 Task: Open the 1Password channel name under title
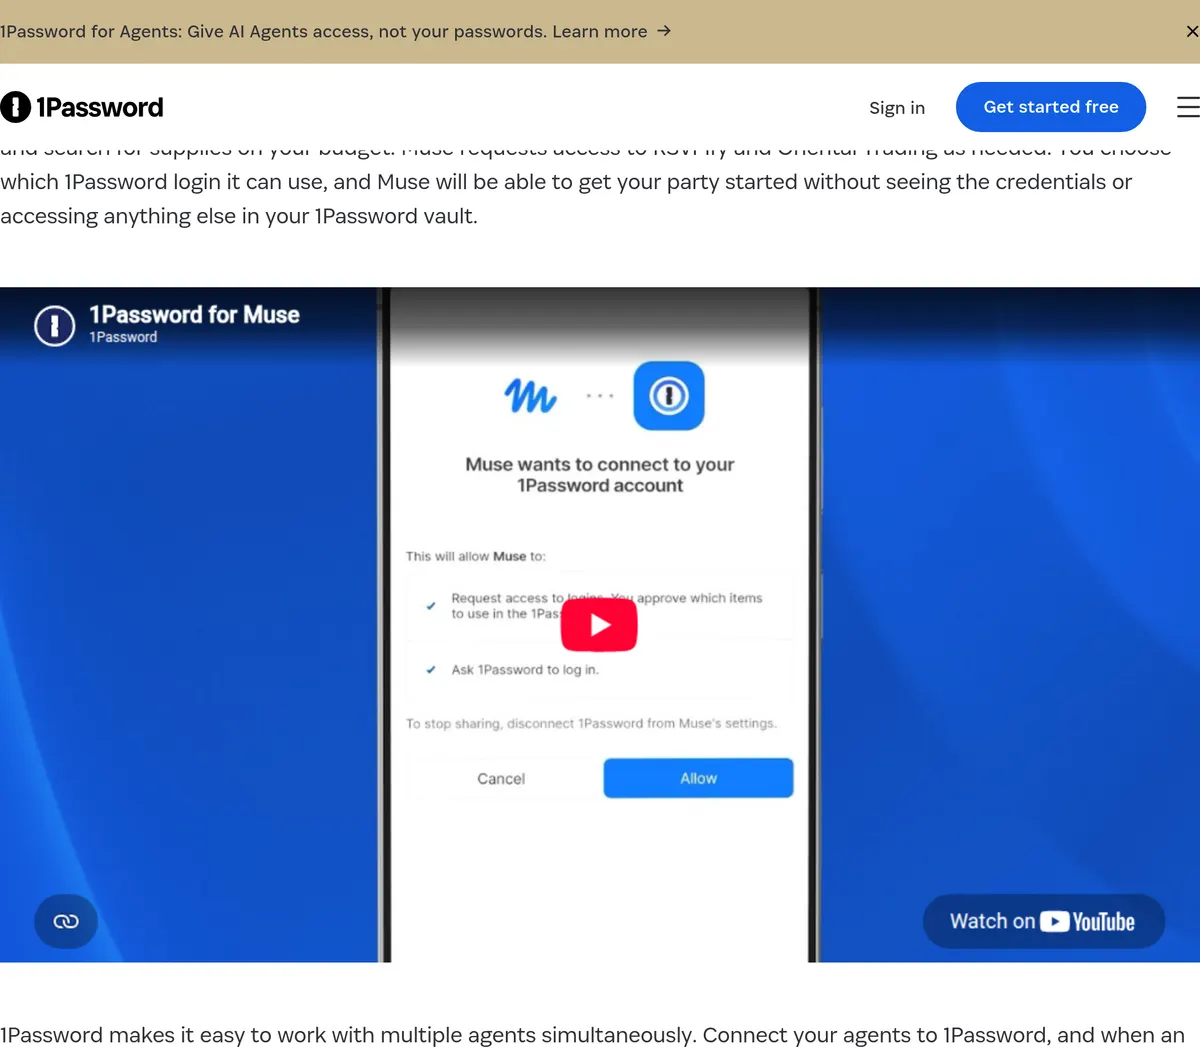pos(123,338)
